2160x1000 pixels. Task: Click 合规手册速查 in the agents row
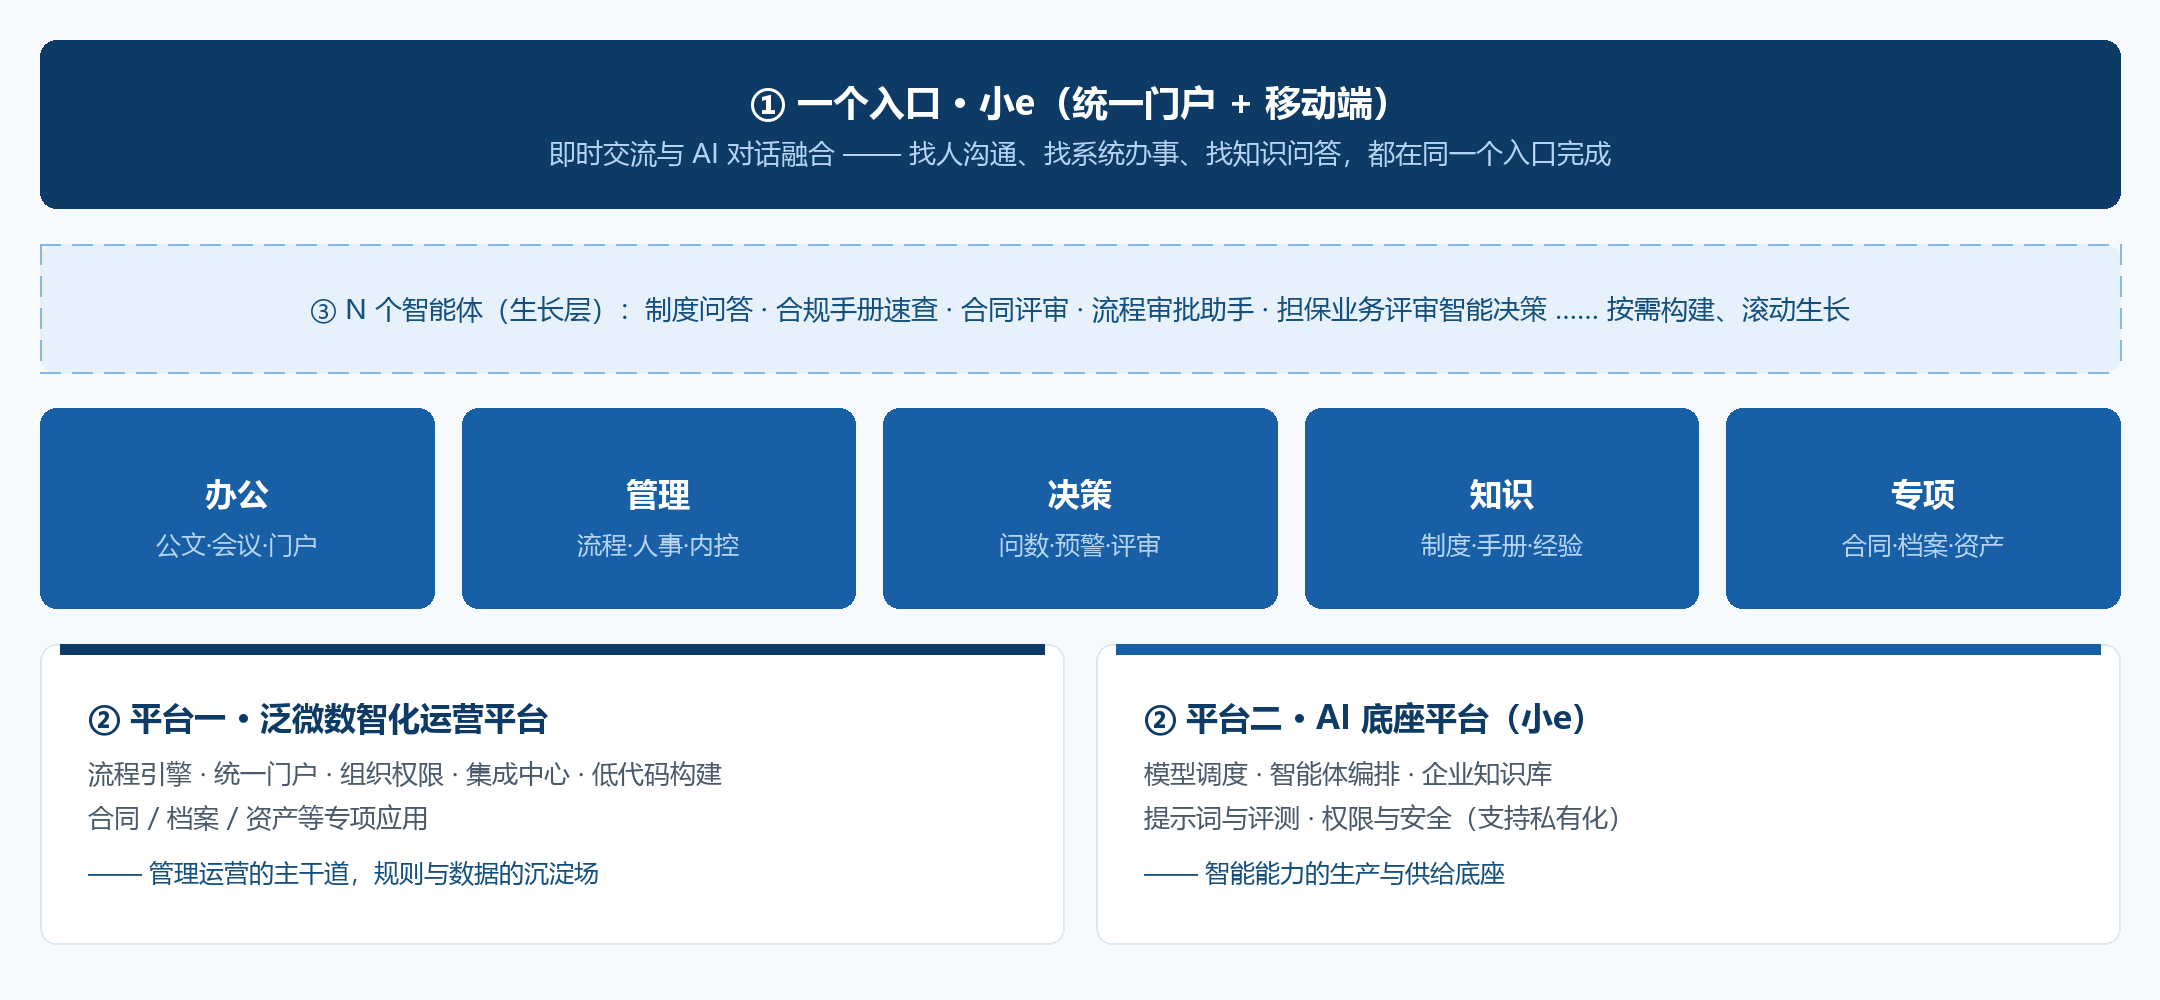tap(857, 310)
